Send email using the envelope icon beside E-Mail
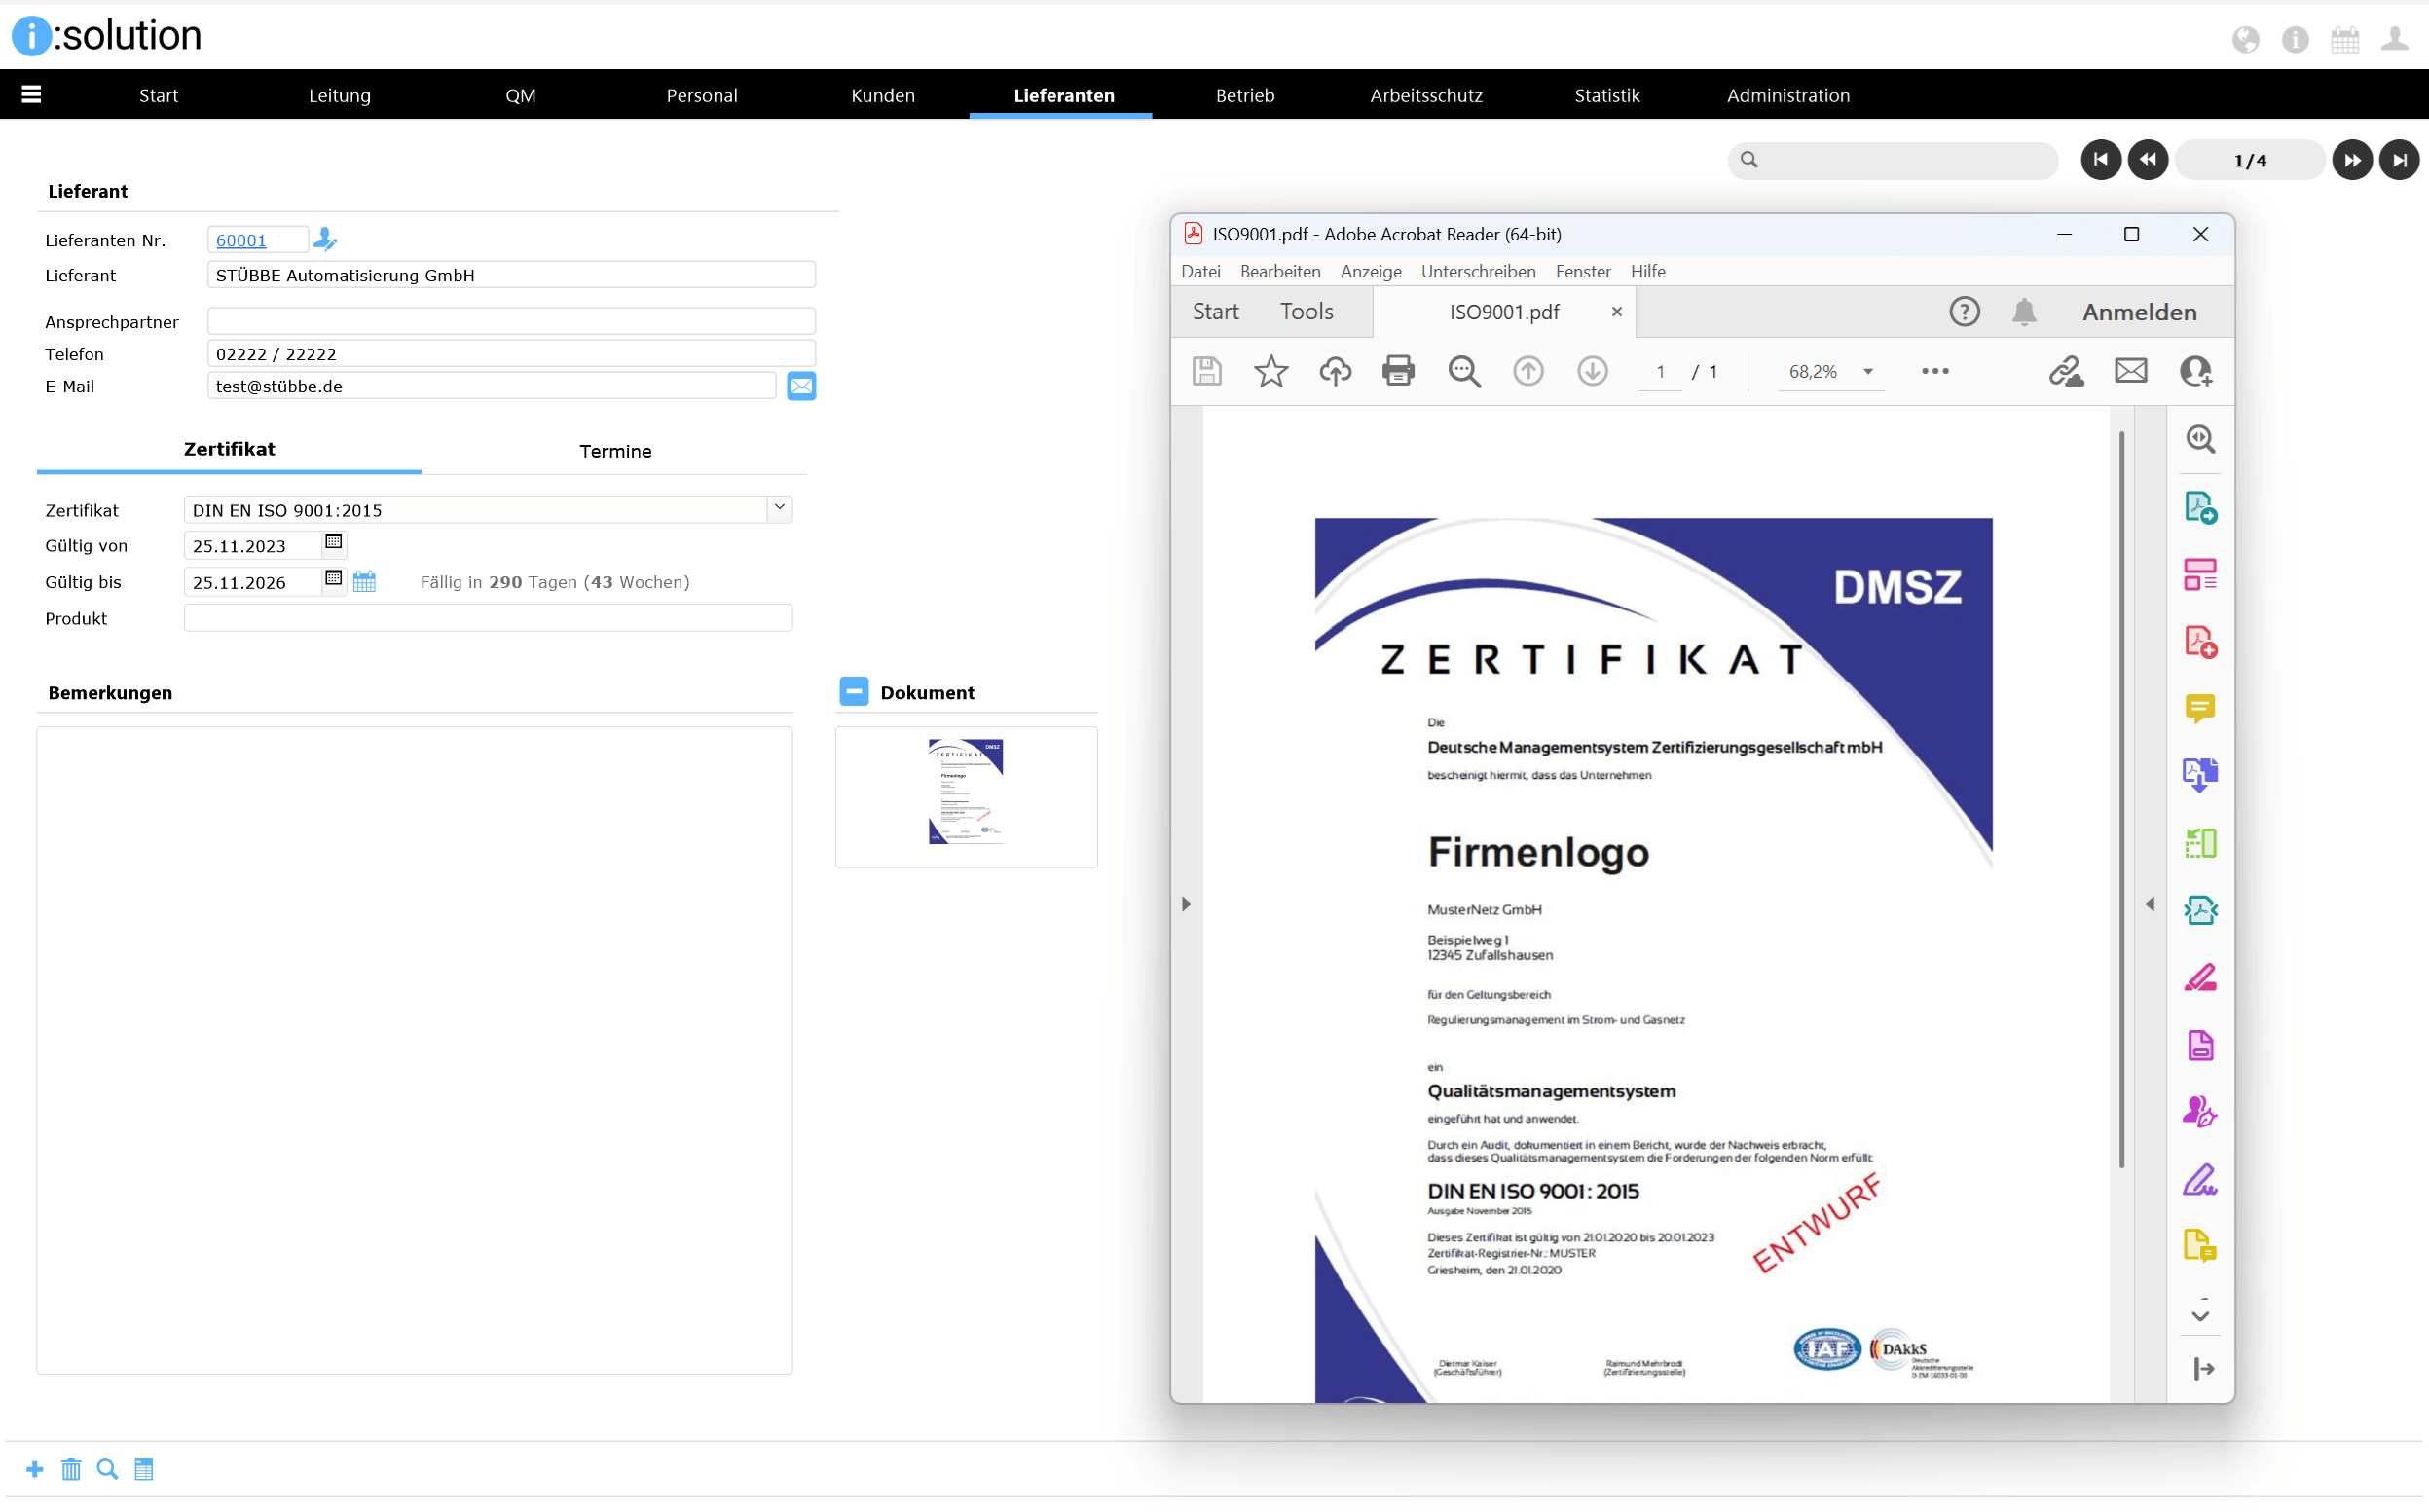 click(x=801, y=386)
